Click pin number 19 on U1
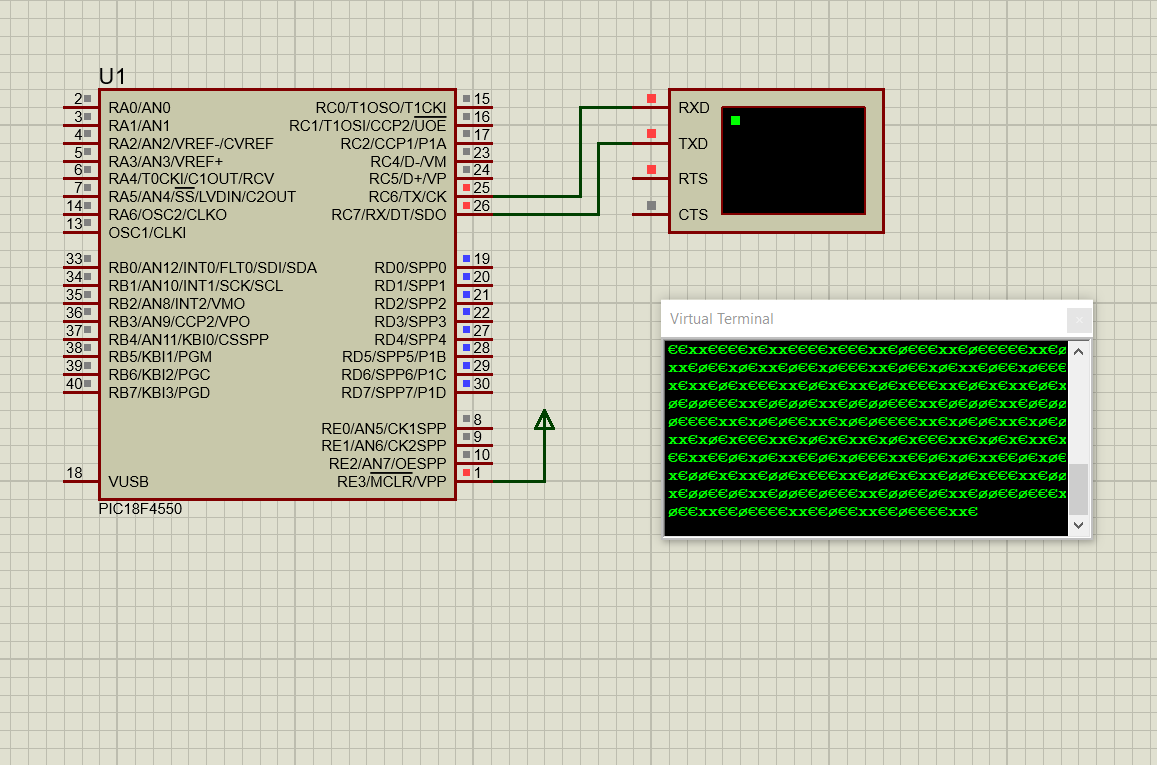Screen dimensions: 1157x765 pyautogui.click(x=482, y=259)
